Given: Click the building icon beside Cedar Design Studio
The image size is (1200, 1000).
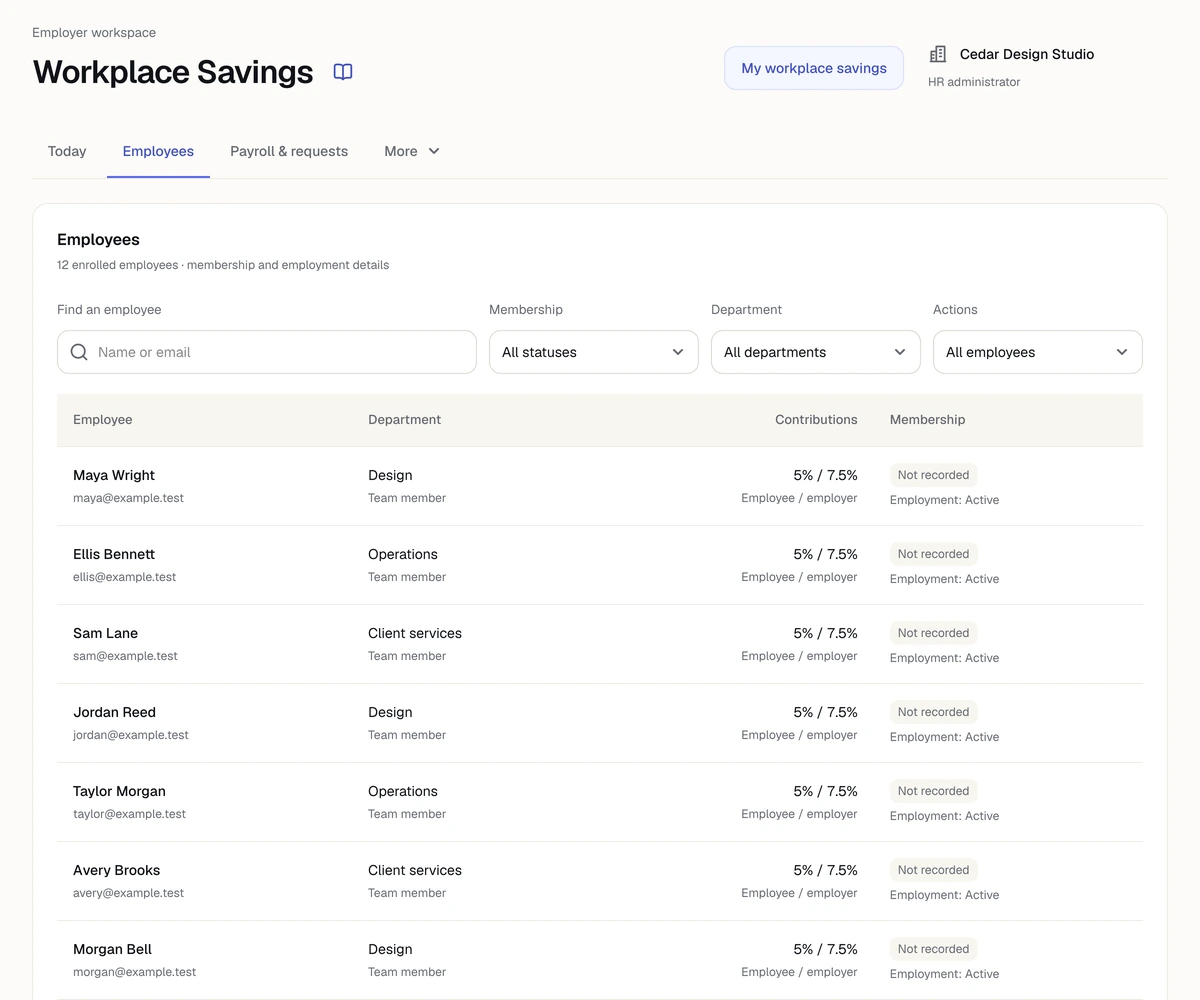Looking at the screenshot, I should tap(938, 54).
